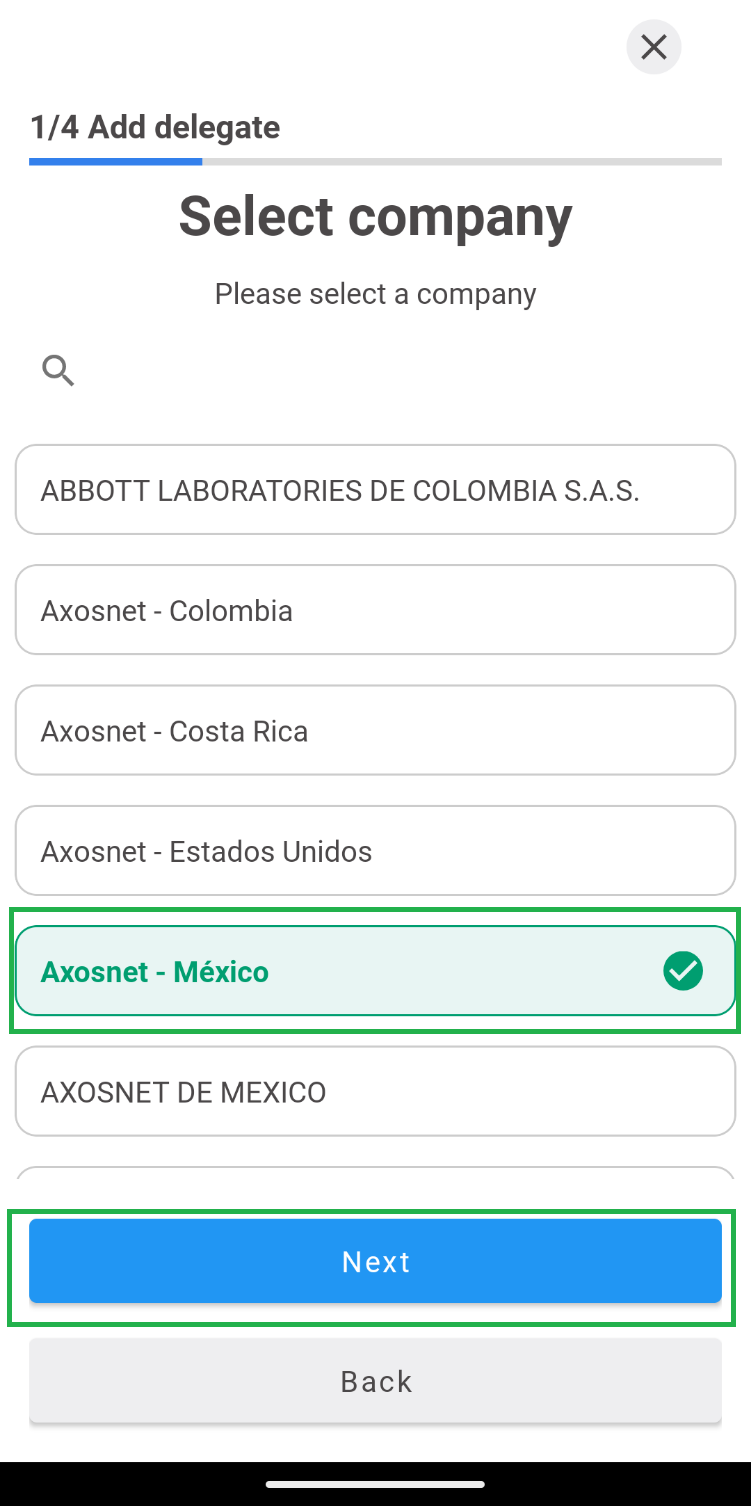Click the blue filled progress bar segment
Screen dimensions: 751x1506
115,161
